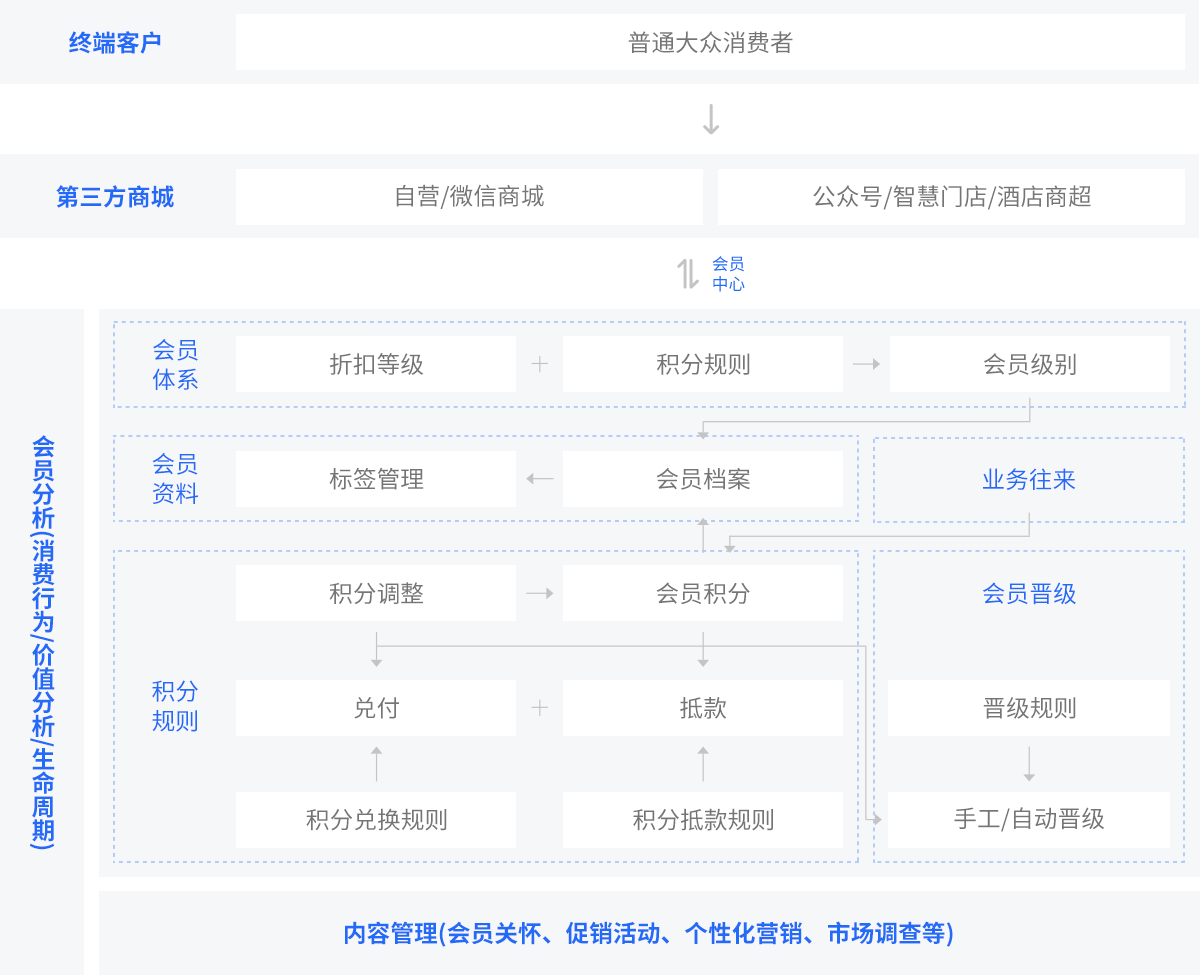Click the arrow from 积分调整 to 会员积分
The image size is (1200, 975).
pyautogui.click(x=540, y=593)
